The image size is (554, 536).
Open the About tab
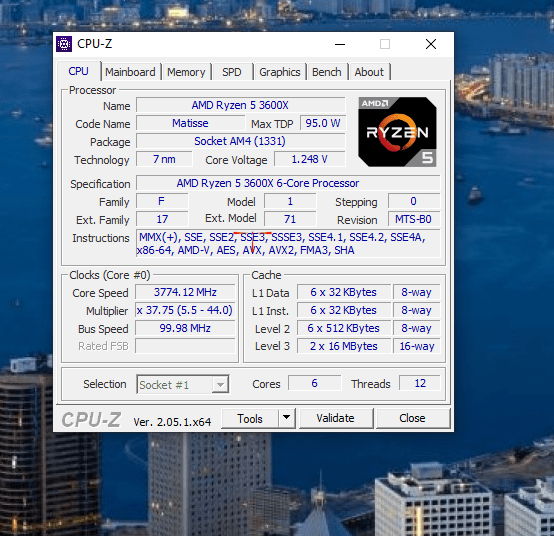pyautogui.click(x=369, y=72)
